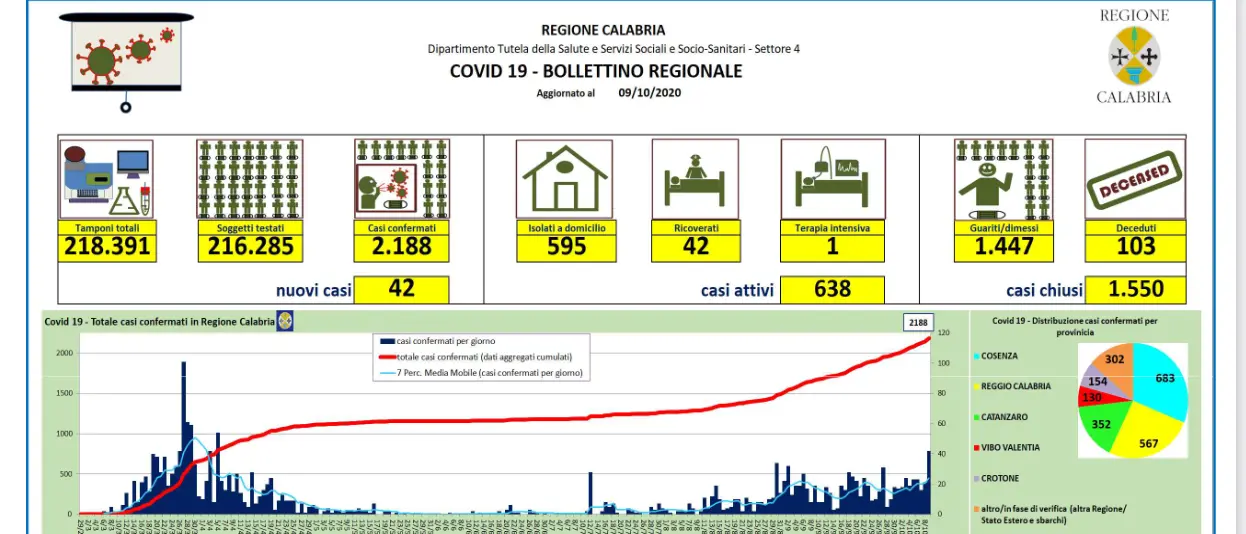Select the Soggetti testati people grid icon
The image size is (1246, 534).
click(x=250, y=179)
